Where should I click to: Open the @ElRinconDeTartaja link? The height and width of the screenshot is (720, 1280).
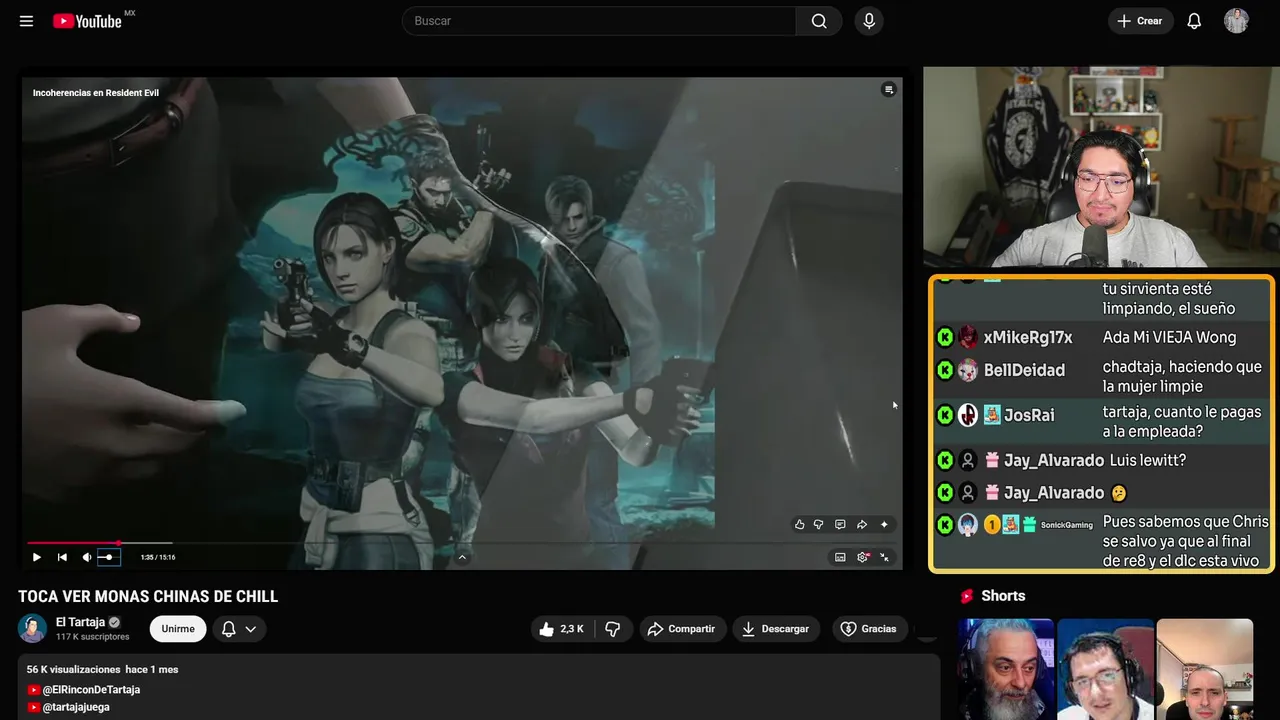point(91,690)
